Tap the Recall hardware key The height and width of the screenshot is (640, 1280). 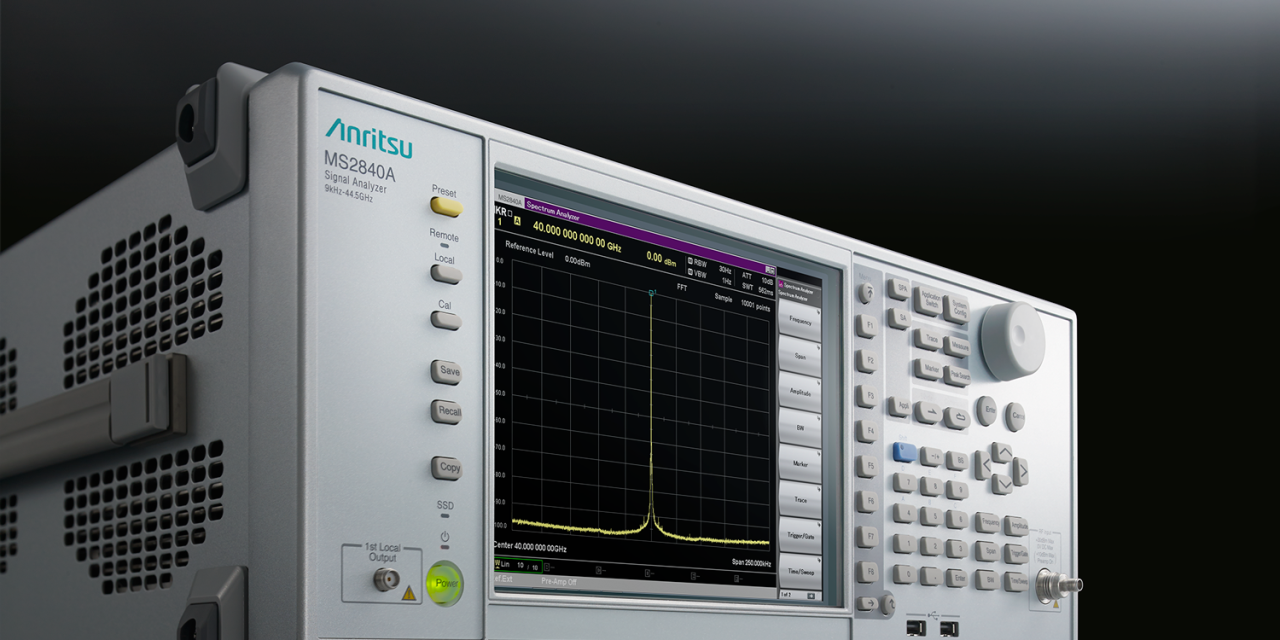(446, 412)
